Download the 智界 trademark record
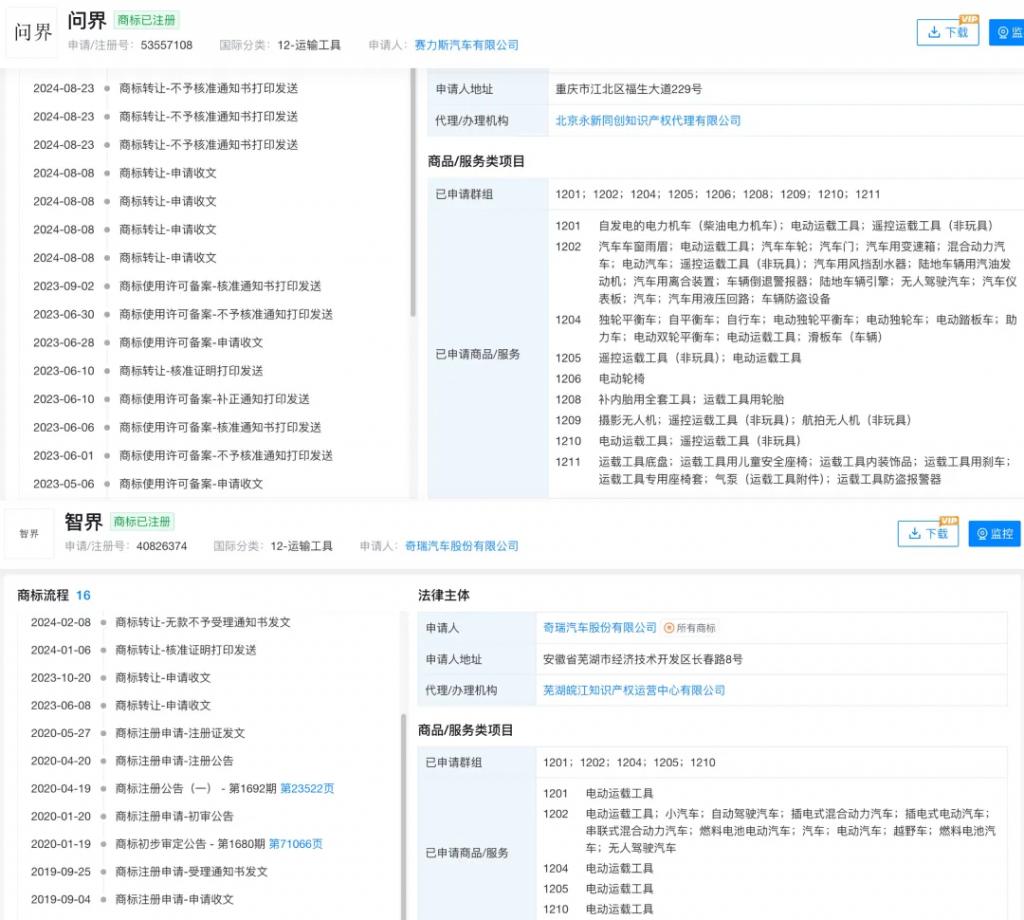Viewport: 1024px width, 920px height. pos(928,533)
